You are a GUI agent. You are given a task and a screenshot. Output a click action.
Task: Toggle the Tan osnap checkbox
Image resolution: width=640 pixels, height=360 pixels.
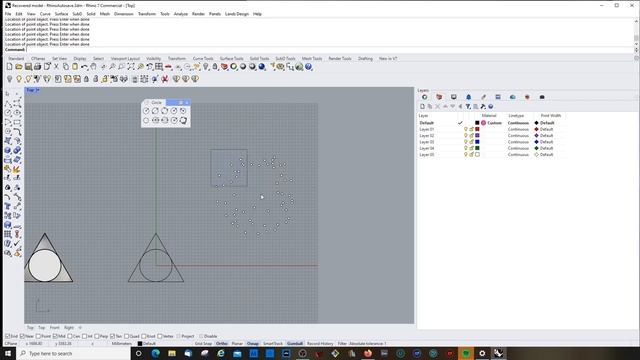[113, 336]
